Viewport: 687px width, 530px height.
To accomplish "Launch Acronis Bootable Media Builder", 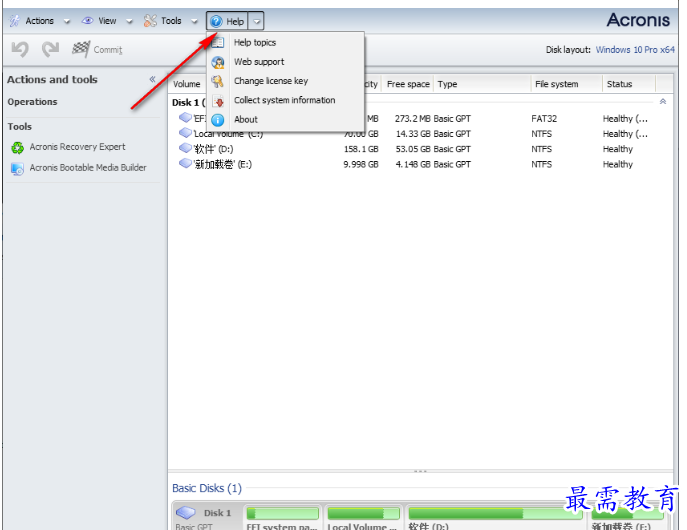I will pos(88,168).
